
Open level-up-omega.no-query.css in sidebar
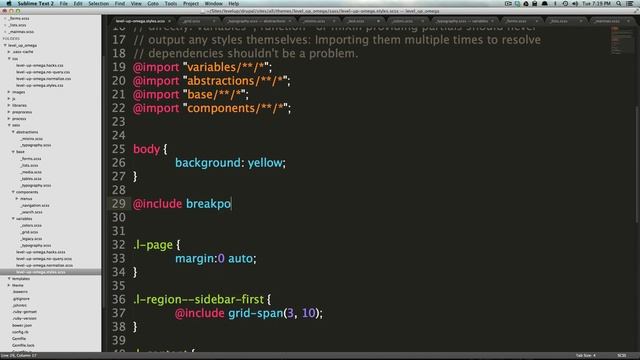43,72
